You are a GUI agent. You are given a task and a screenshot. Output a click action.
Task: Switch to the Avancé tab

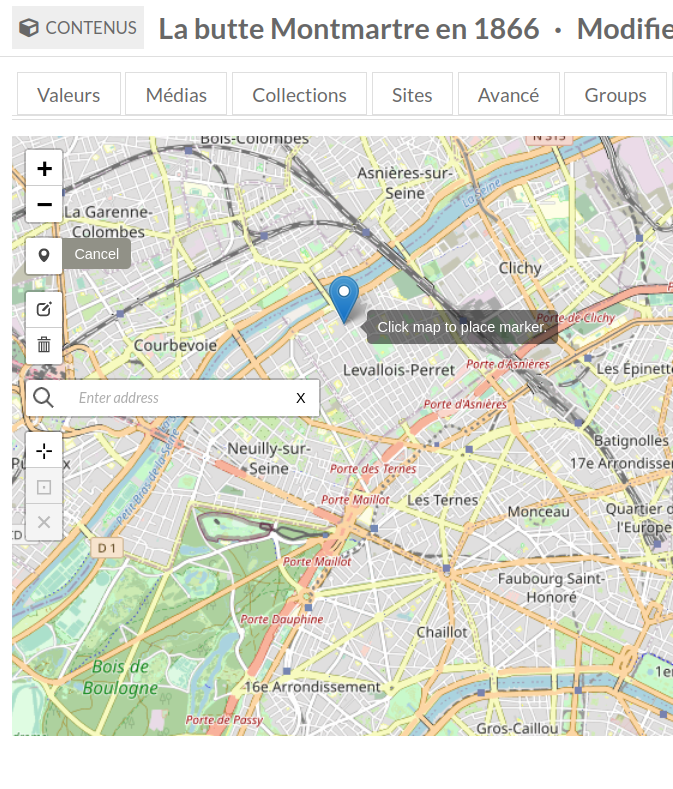pos(508,95)
